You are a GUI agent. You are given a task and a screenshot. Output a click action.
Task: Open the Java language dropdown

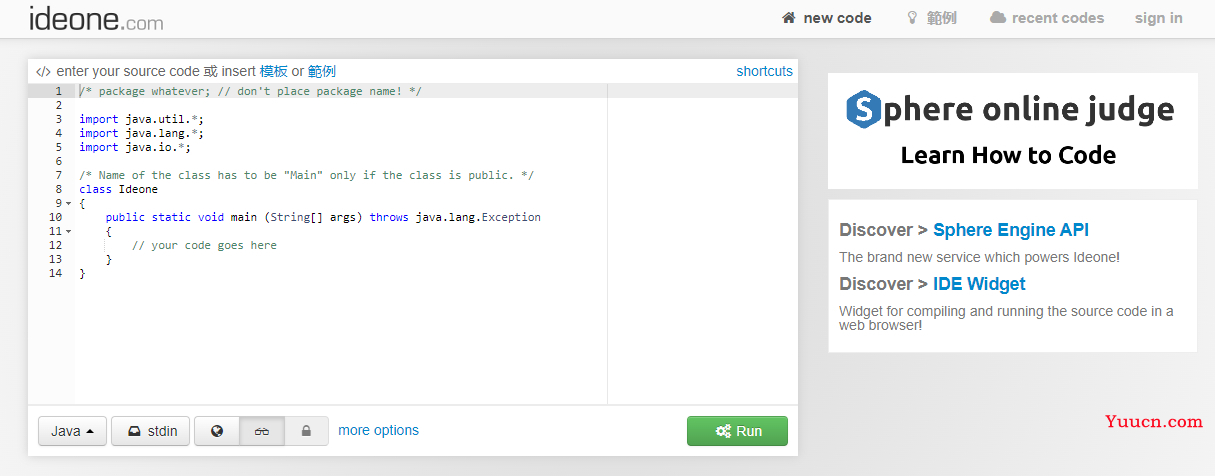72,431
